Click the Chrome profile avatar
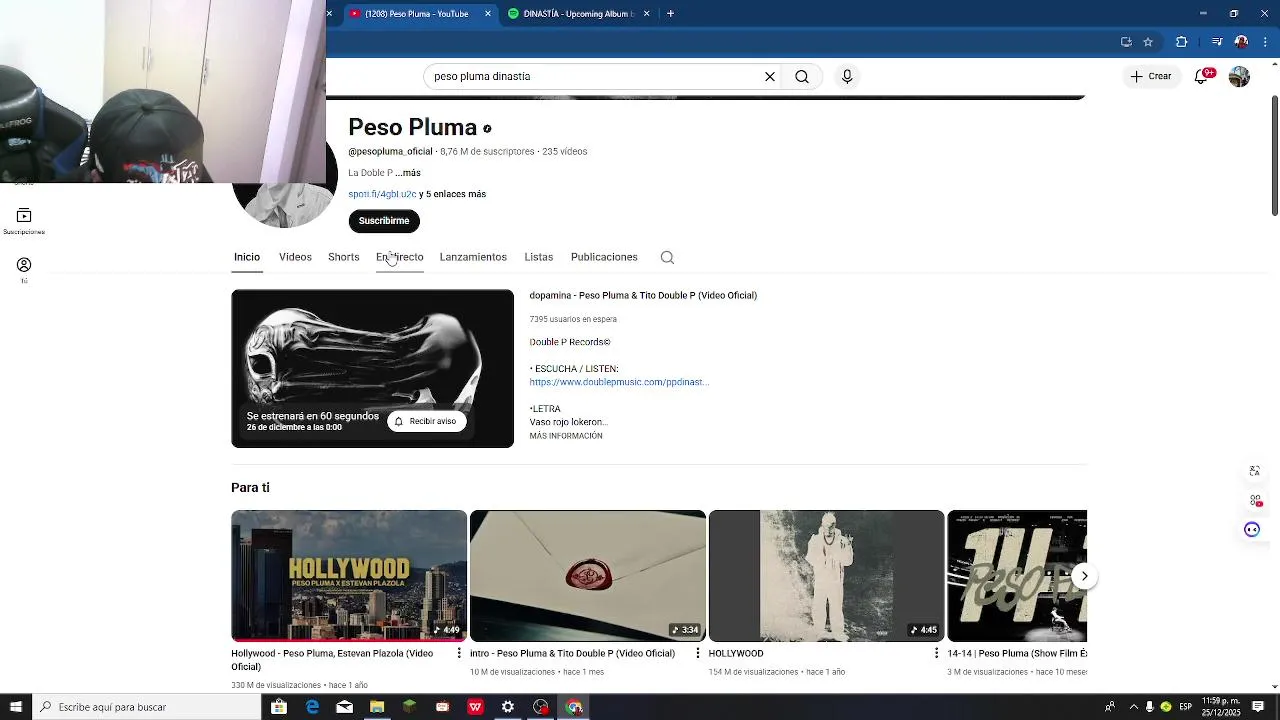The height and width of the screenshot is (720, 1280). (1241, 42)
